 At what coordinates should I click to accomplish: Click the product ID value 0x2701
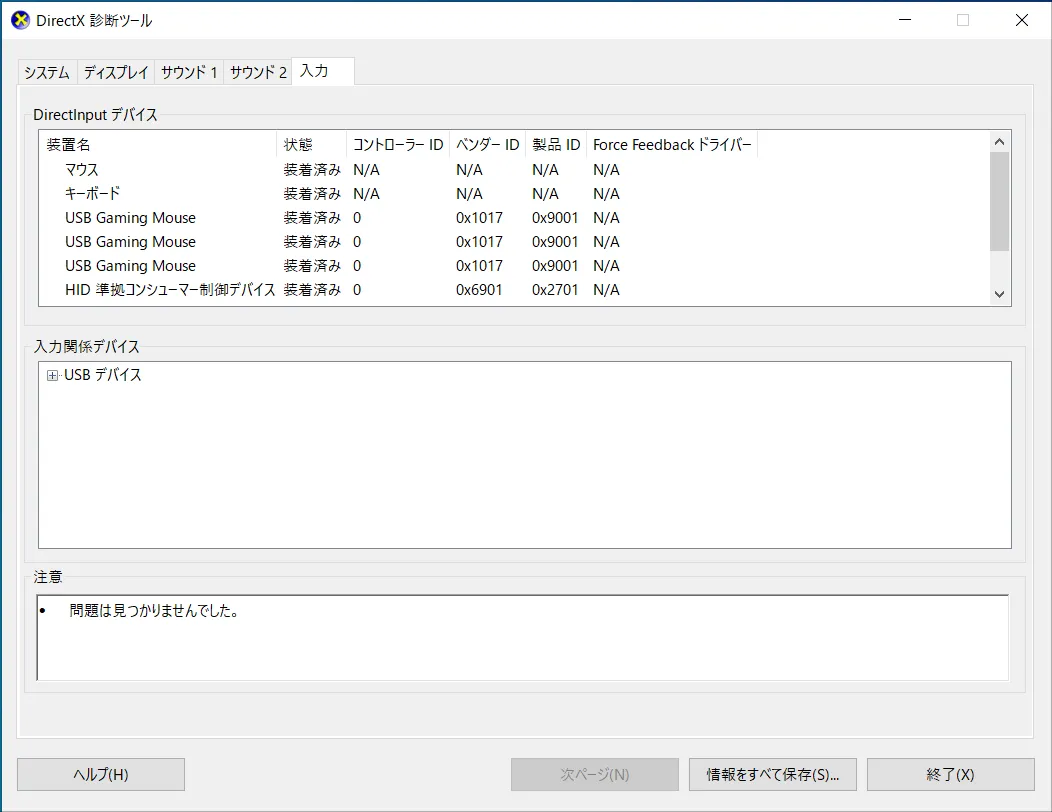pyautogui.click(x=555, y=290)
